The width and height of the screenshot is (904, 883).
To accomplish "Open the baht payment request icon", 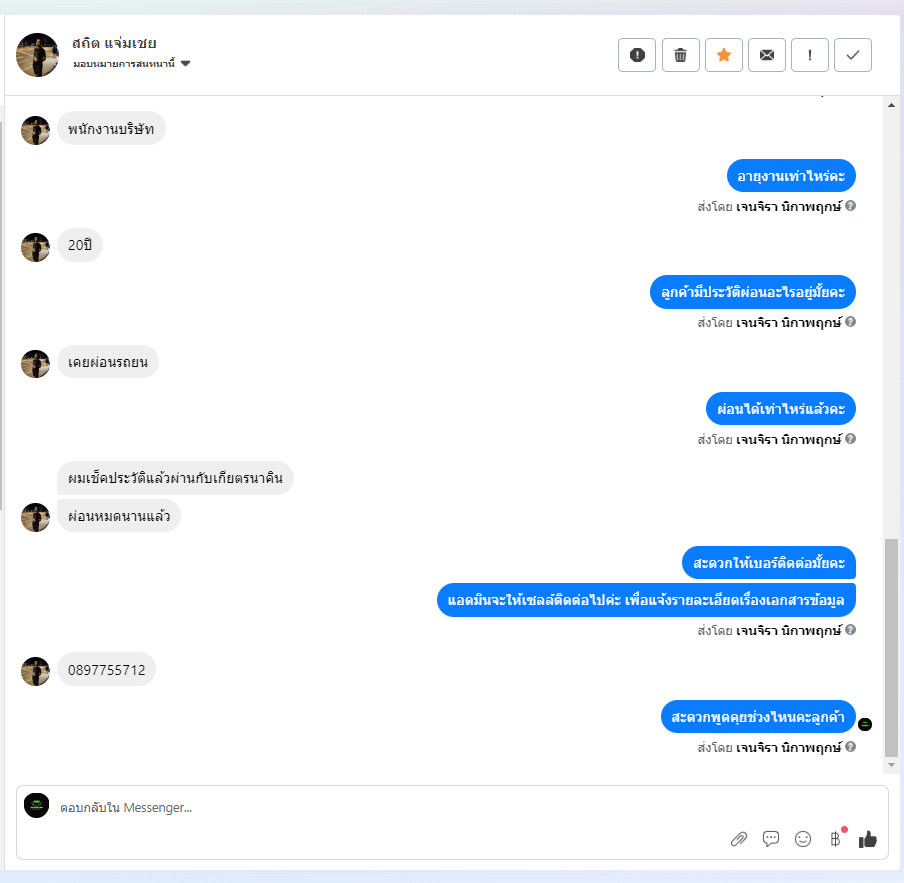I will coord(835,839).
